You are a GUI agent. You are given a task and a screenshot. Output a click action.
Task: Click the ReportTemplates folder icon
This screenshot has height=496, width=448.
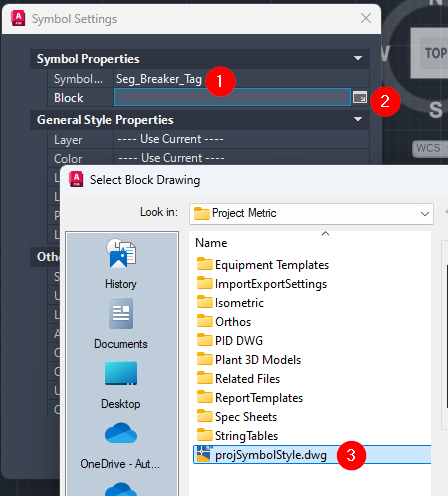coord(205,397)
